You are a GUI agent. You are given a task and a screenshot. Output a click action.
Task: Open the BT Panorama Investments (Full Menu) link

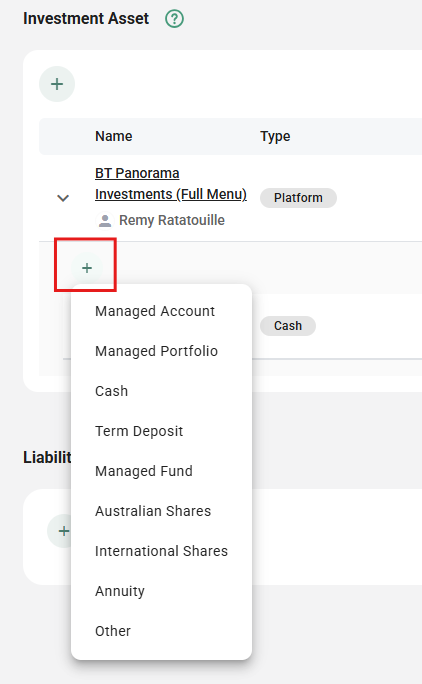171,184
